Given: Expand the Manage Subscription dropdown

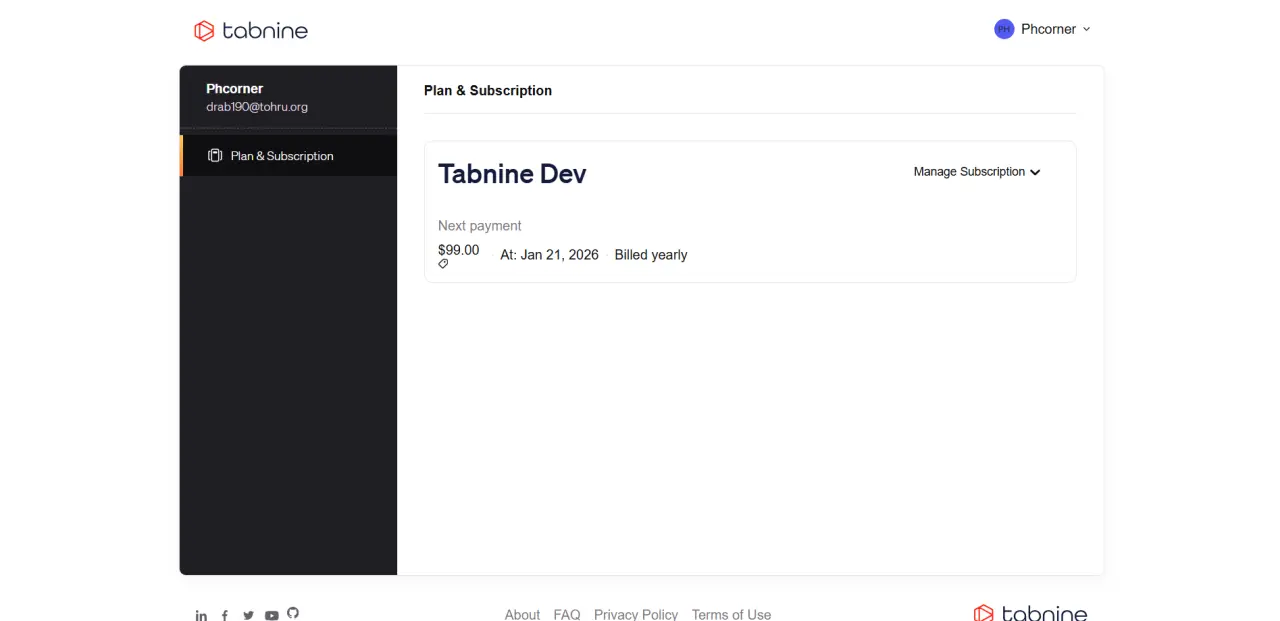Looking at the screenshot, I should (977, 172).
